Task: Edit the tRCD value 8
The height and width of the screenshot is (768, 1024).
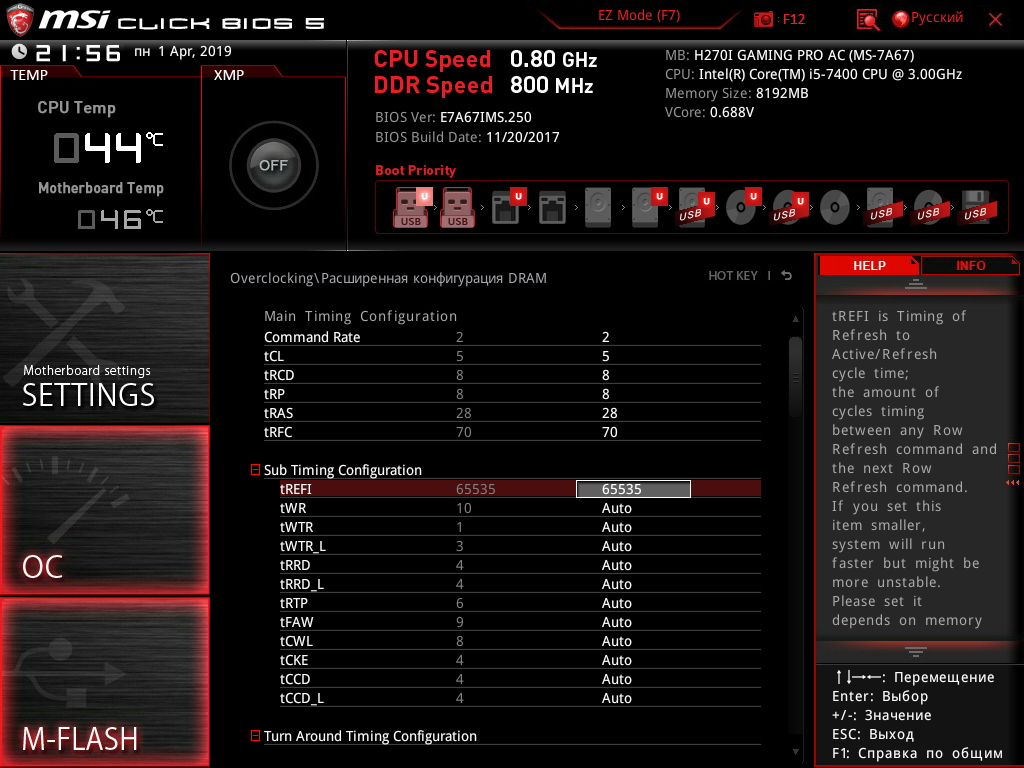Action: pyautogui.click(x=605, y=375)
